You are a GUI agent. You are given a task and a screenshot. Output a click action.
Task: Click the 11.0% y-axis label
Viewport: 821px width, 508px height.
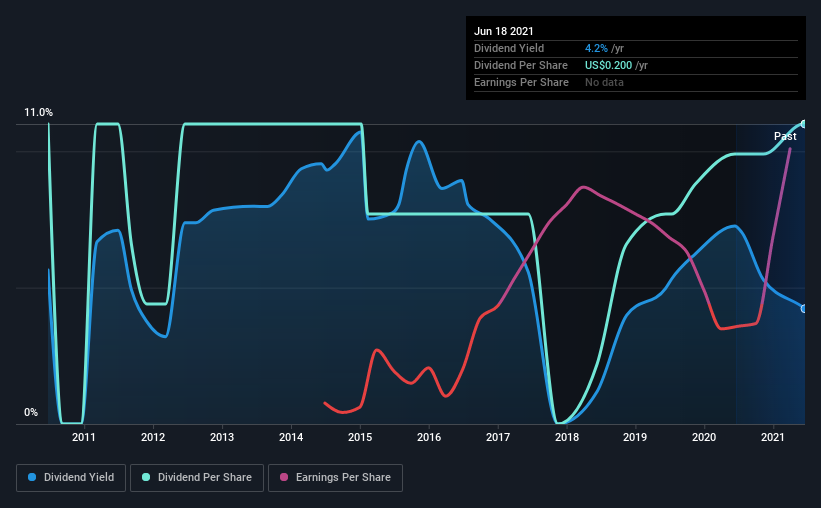(38, 113)
